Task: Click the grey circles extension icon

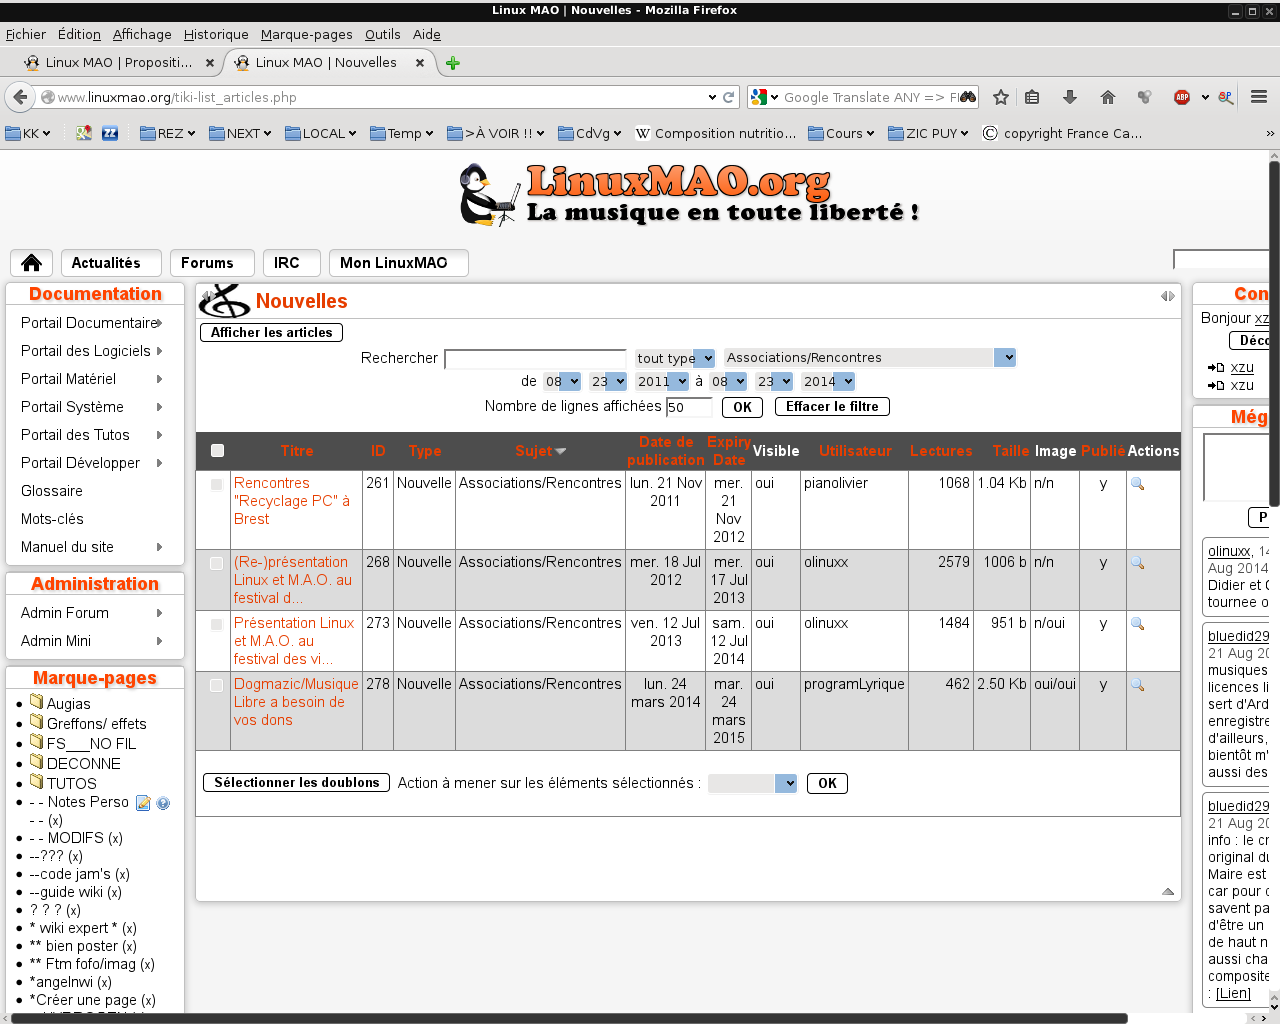Action: (1145, 97)
